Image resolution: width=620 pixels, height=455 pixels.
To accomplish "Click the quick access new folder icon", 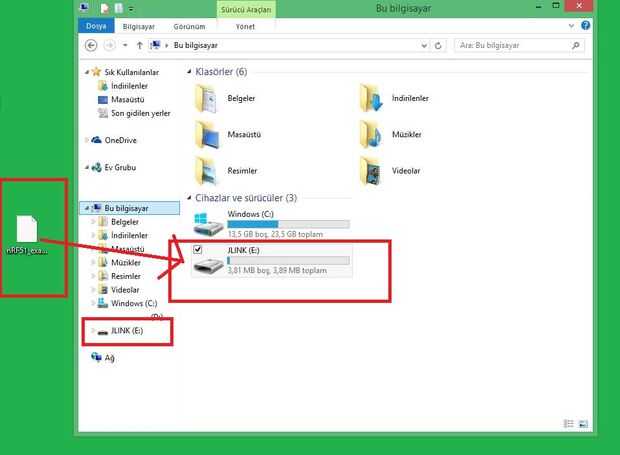I will click(x=119, y=8).
